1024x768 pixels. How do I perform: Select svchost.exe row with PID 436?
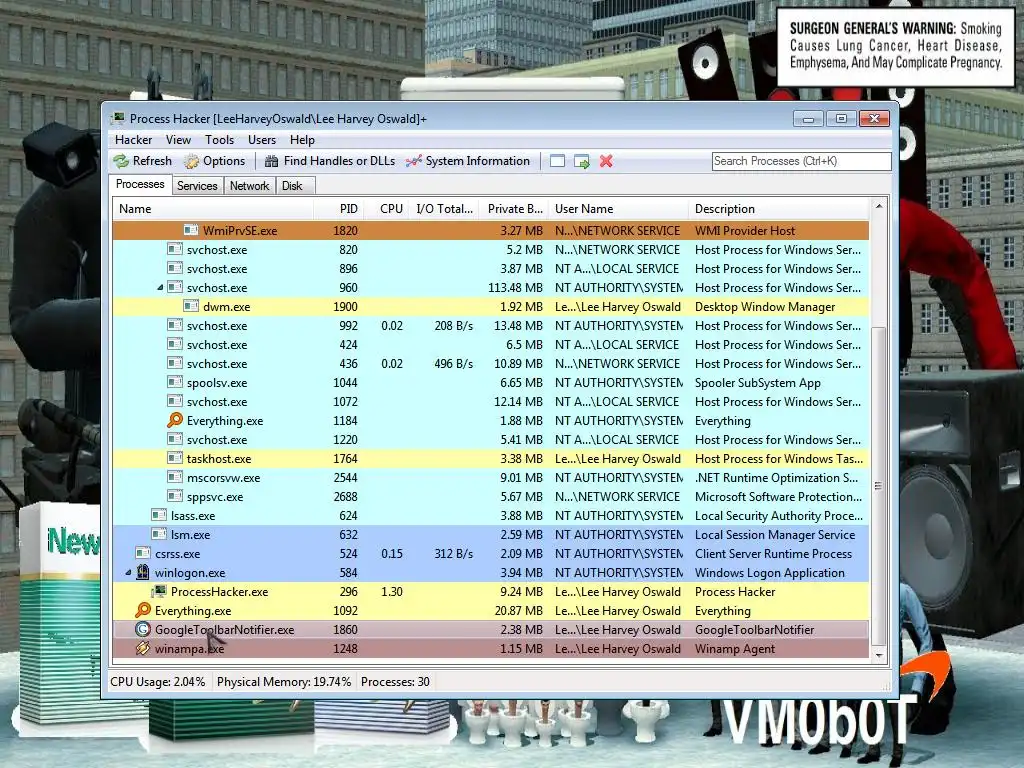491,363
